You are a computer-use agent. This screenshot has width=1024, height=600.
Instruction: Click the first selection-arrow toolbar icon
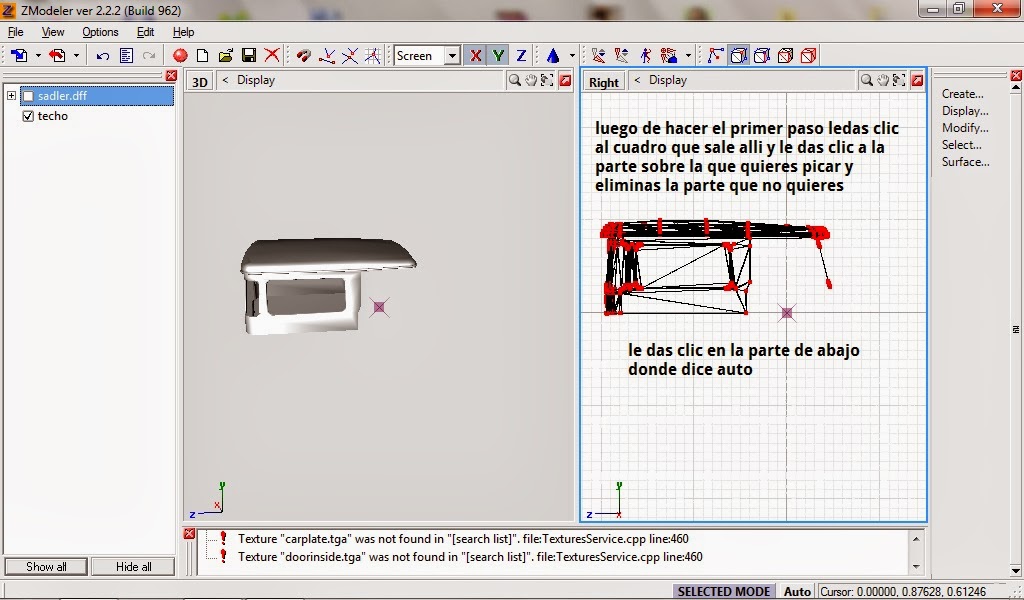tap(598, 55)
